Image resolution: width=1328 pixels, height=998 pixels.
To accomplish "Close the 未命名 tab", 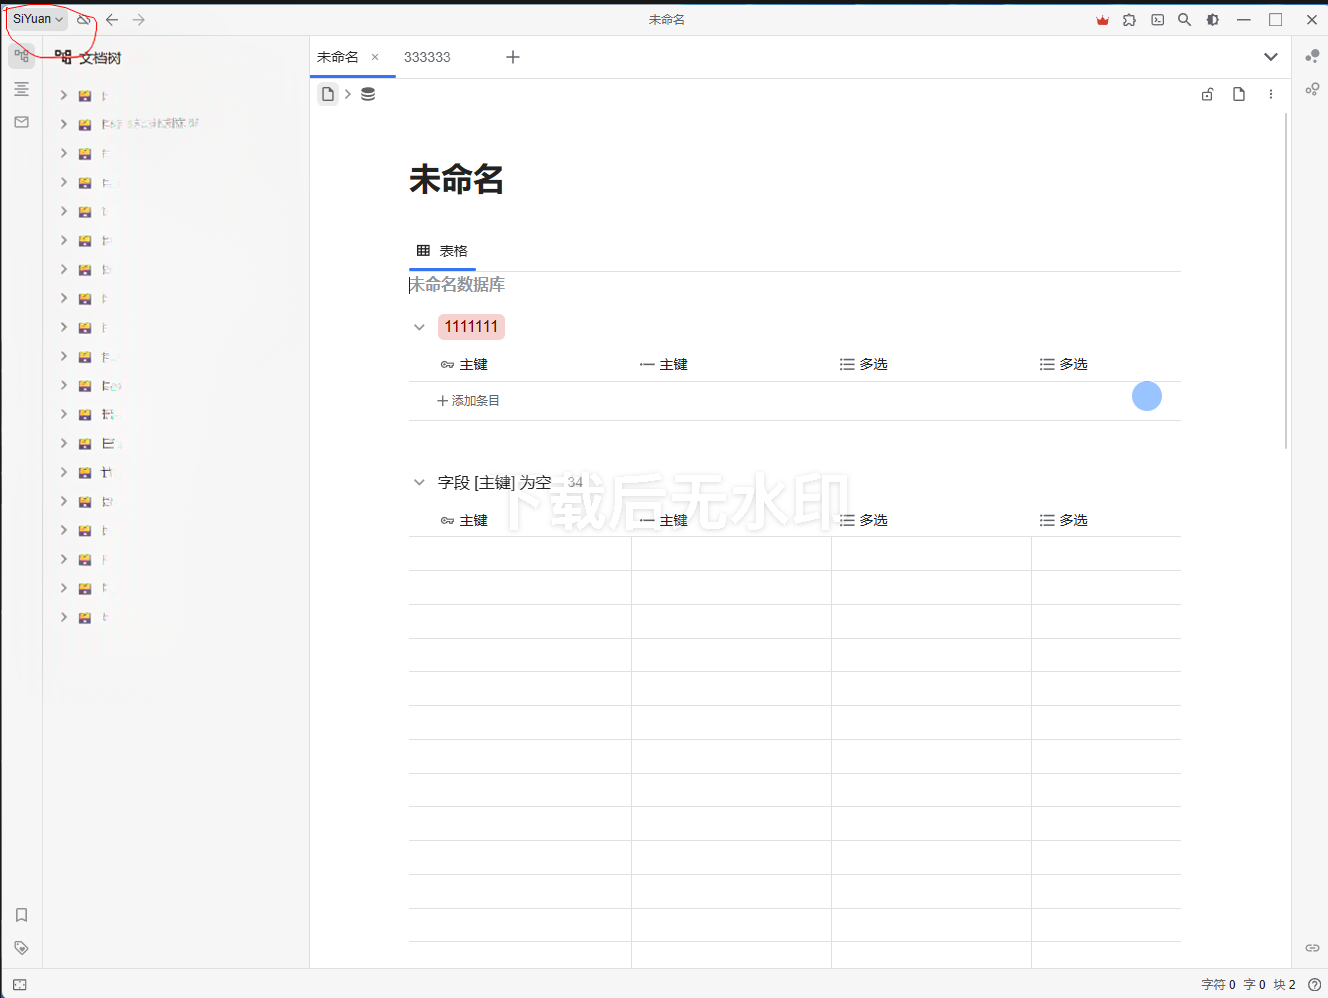I will (375, 57).
